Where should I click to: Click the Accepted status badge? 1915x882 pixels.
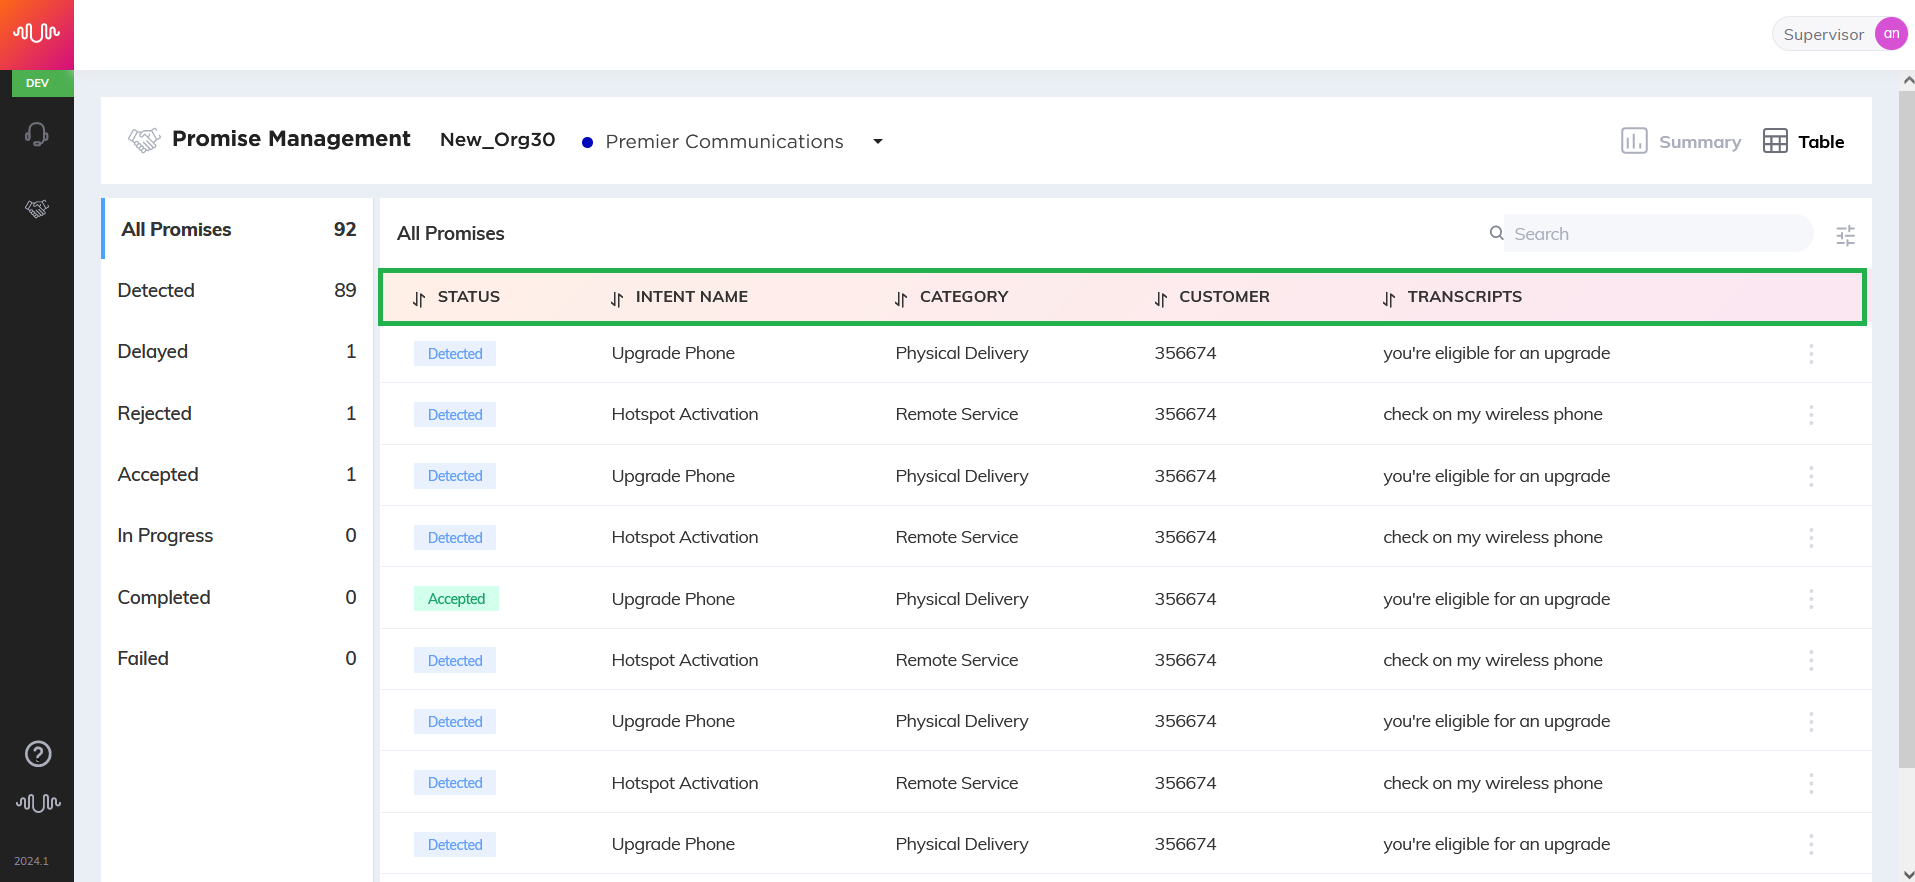pos(456,599)
